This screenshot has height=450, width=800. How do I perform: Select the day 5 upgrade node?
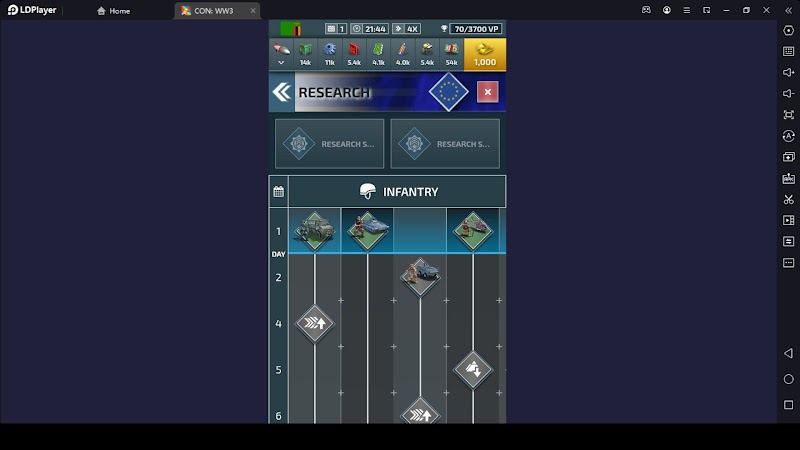point(473,369)
